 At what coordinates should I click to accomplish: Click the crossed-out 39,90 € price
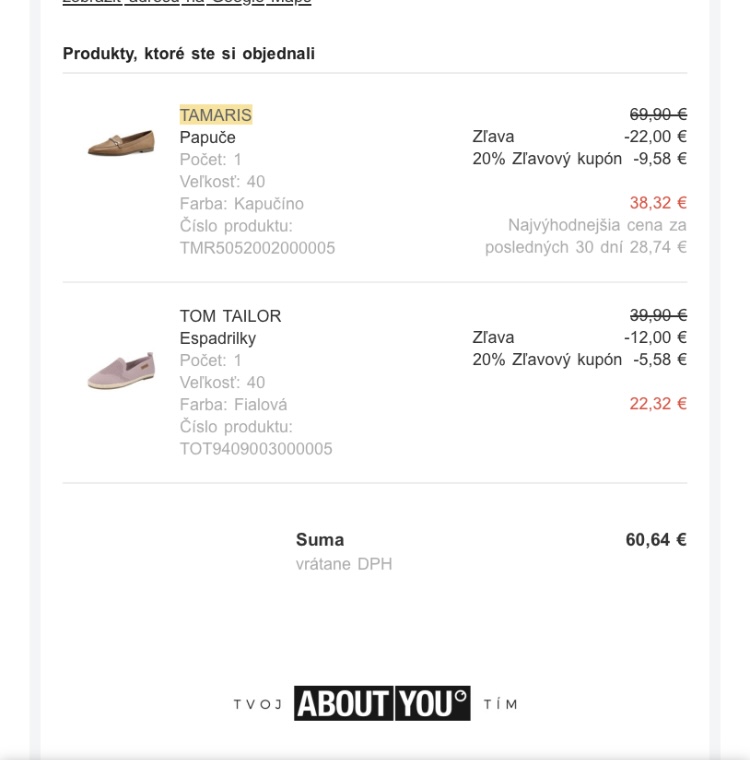tap(658, 316)
